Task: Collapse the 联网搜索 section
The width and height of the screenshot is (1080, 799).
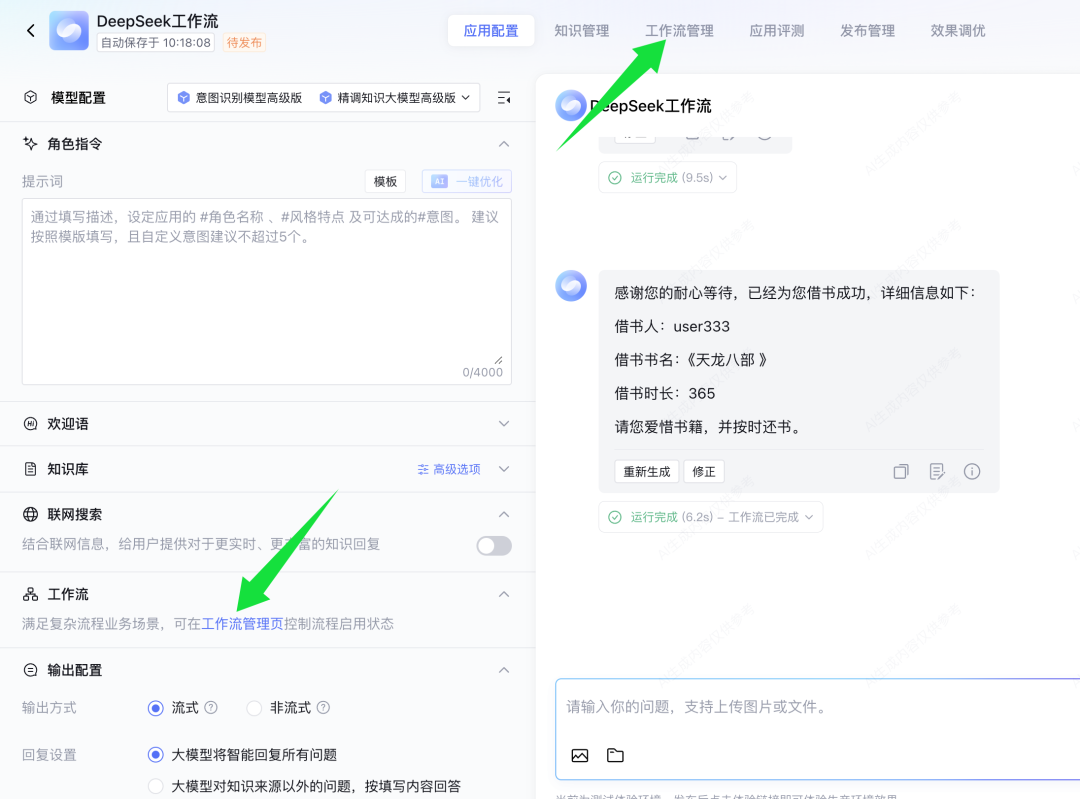Action: 504,515
